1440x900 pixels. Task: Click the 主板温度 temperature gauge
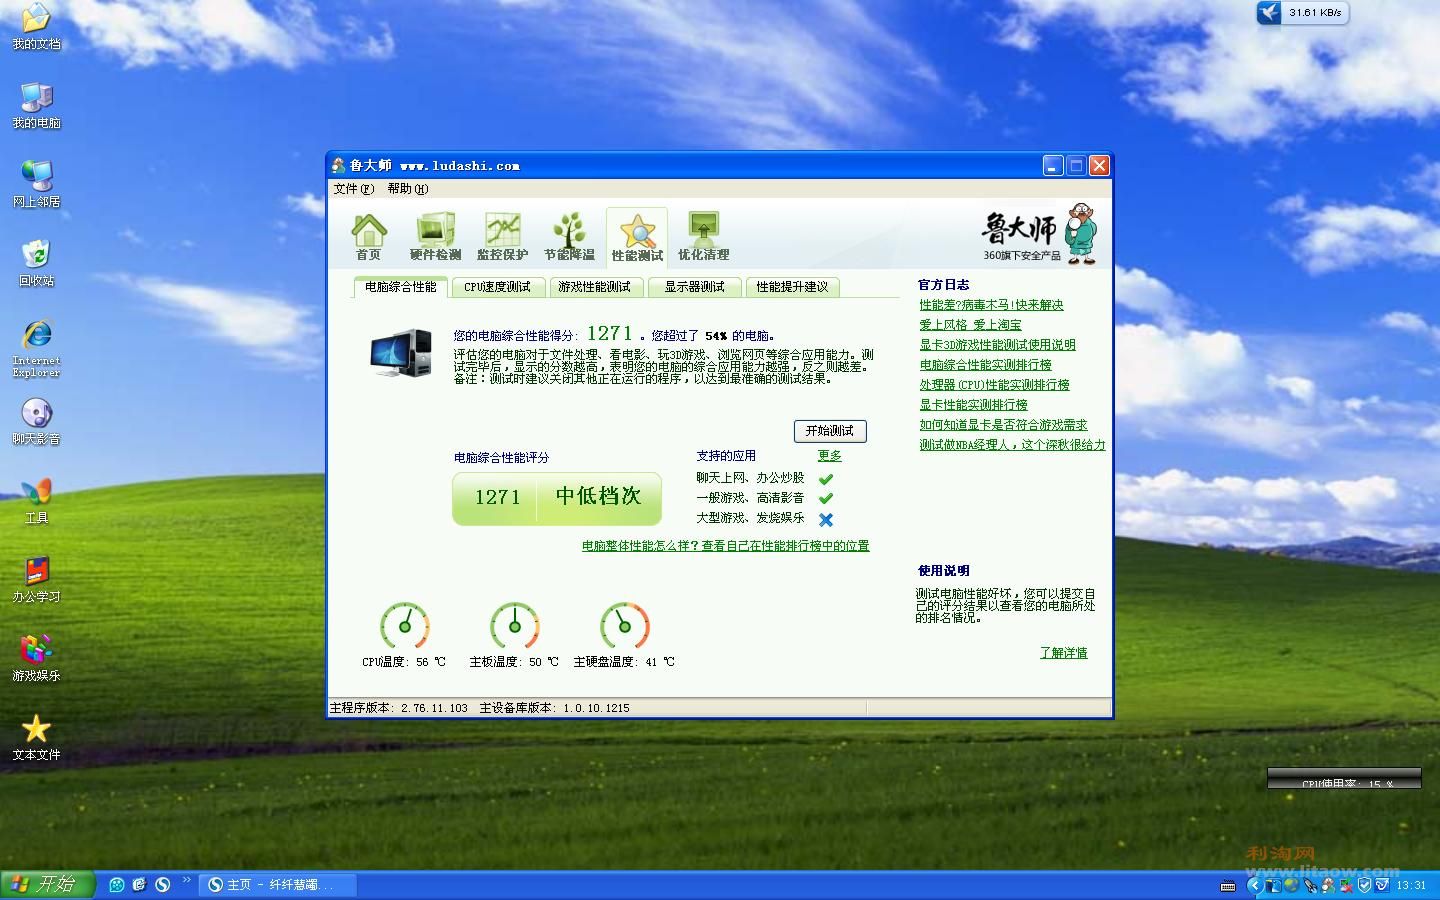point(515,626)
